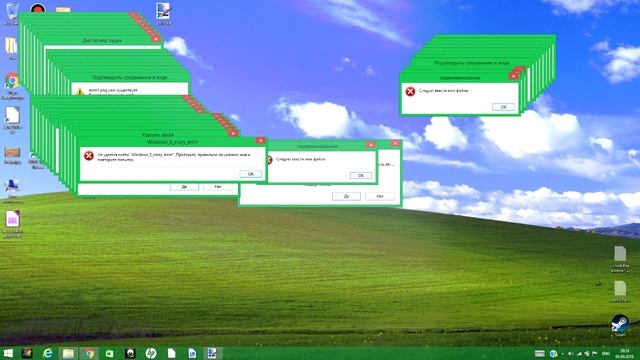Open the volume tray icon

[571, 353]
